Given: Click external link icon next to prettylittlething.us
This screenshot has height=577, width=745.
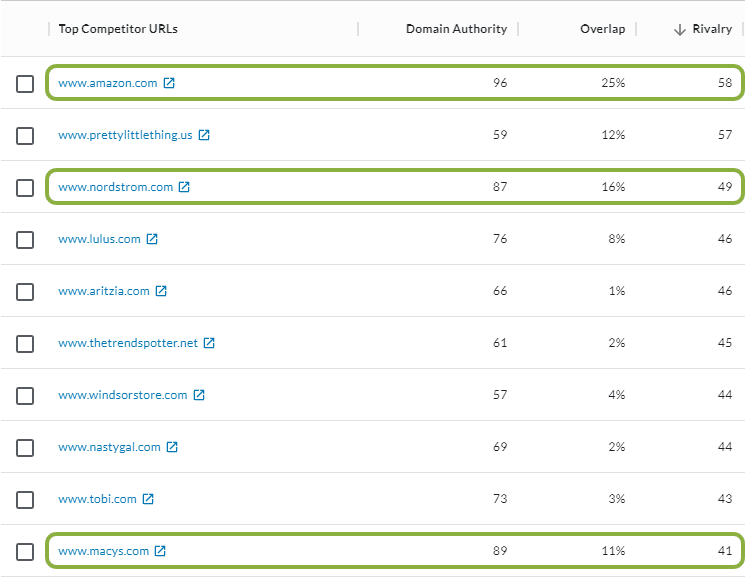Looking at the screenshot, I should pos(204,135).
